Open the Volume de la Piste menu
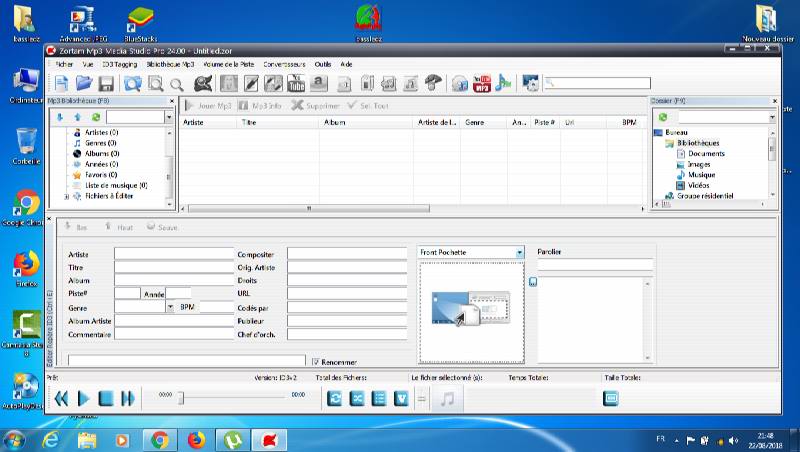Image resolution: width=800 pixels, height=452 pixels. [229, 64]
